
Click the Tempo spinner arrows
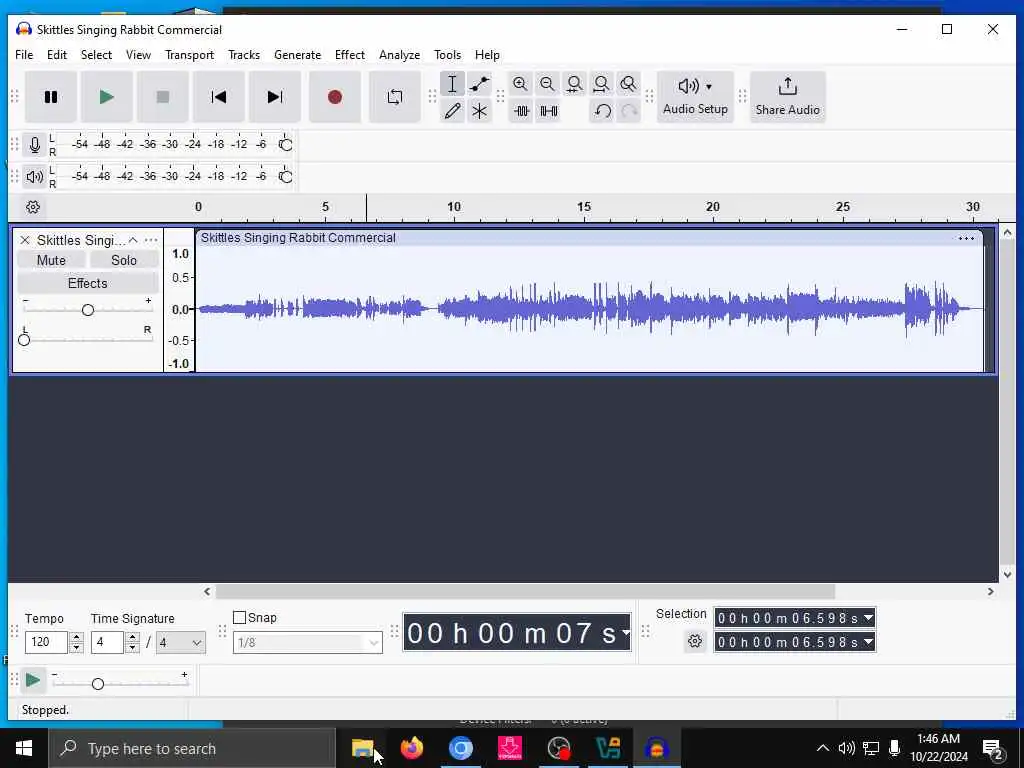click(x=76, y=643)
